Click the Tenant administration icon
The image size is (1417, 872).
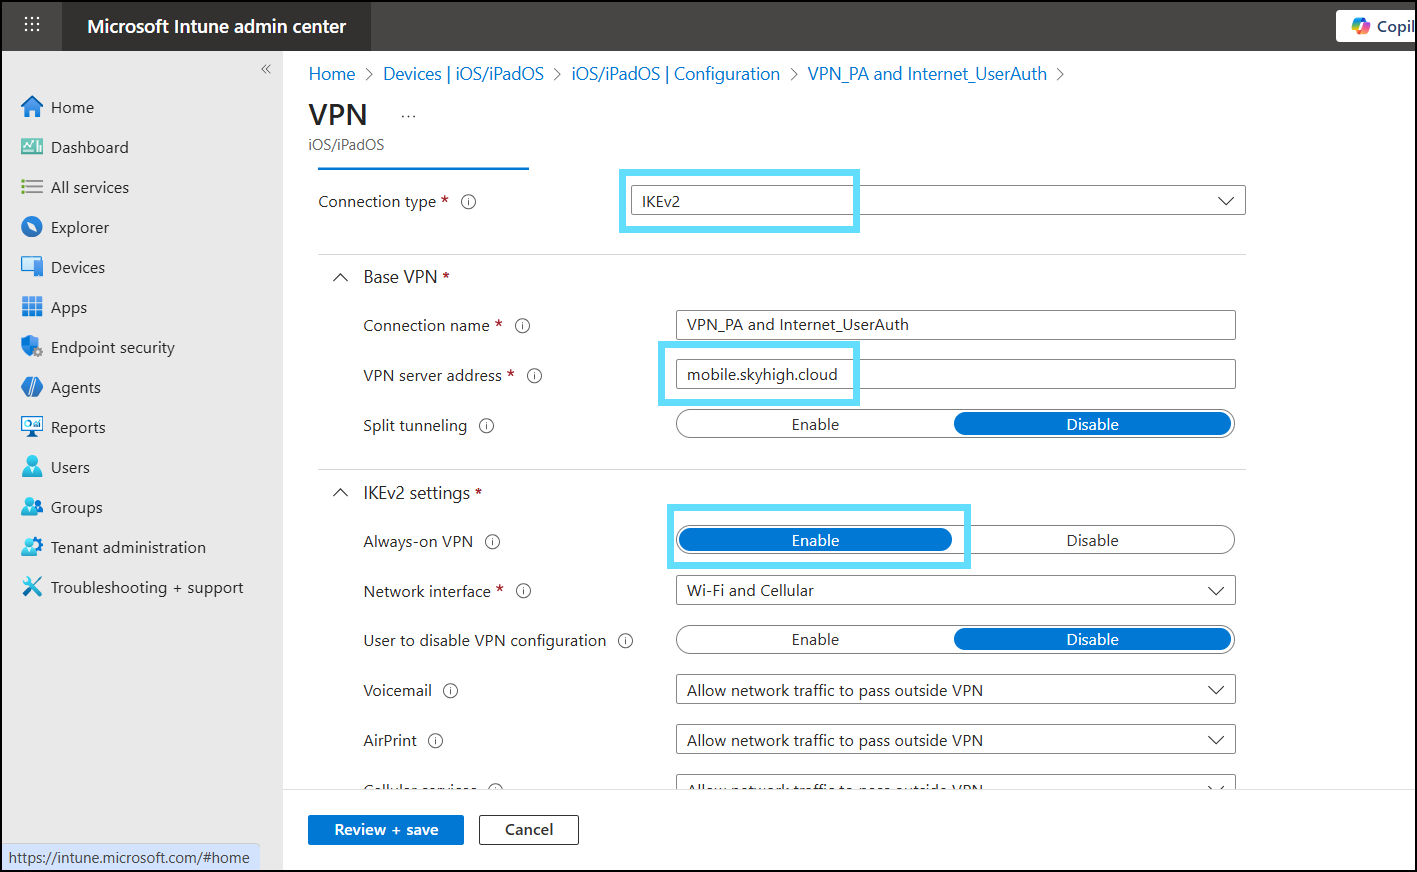pos(32,547)
